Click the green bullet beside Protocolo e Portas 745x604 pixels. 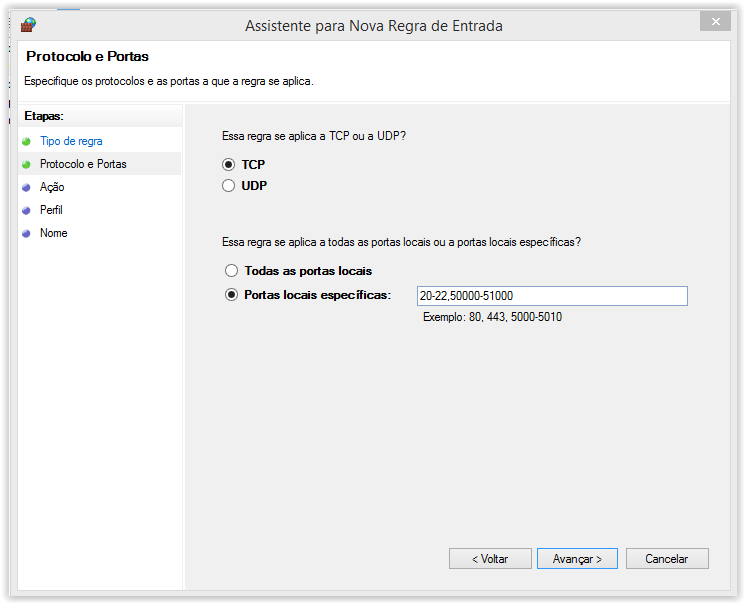coord(26,164)
